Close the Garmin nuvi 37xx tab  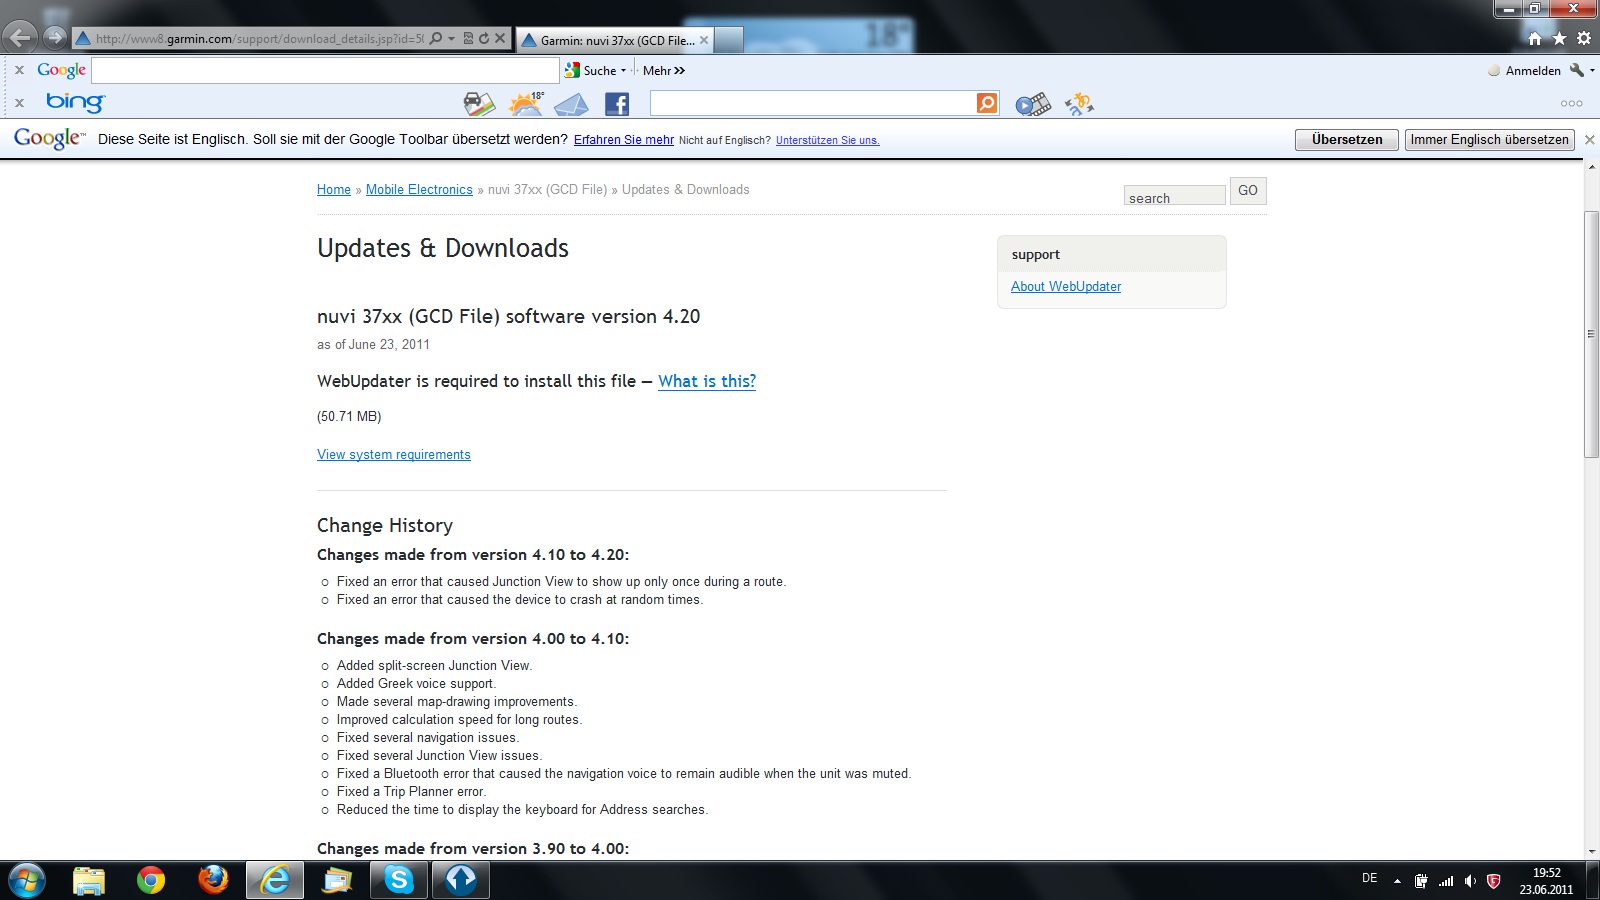tap(704, 40)
